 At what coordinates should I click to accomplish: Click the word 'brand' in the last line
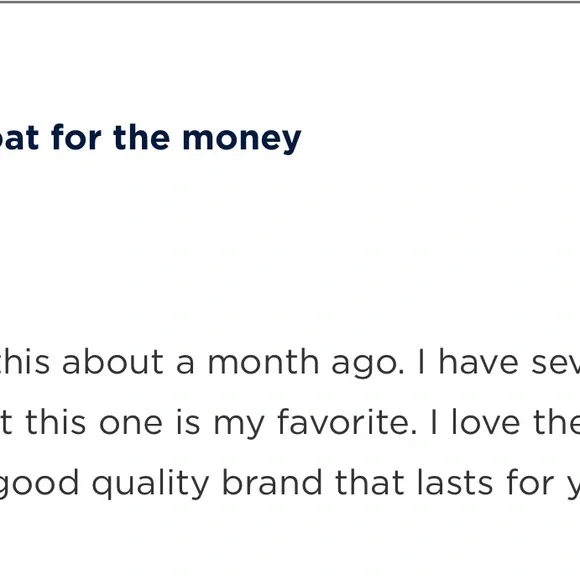click(x=272, y=482)
